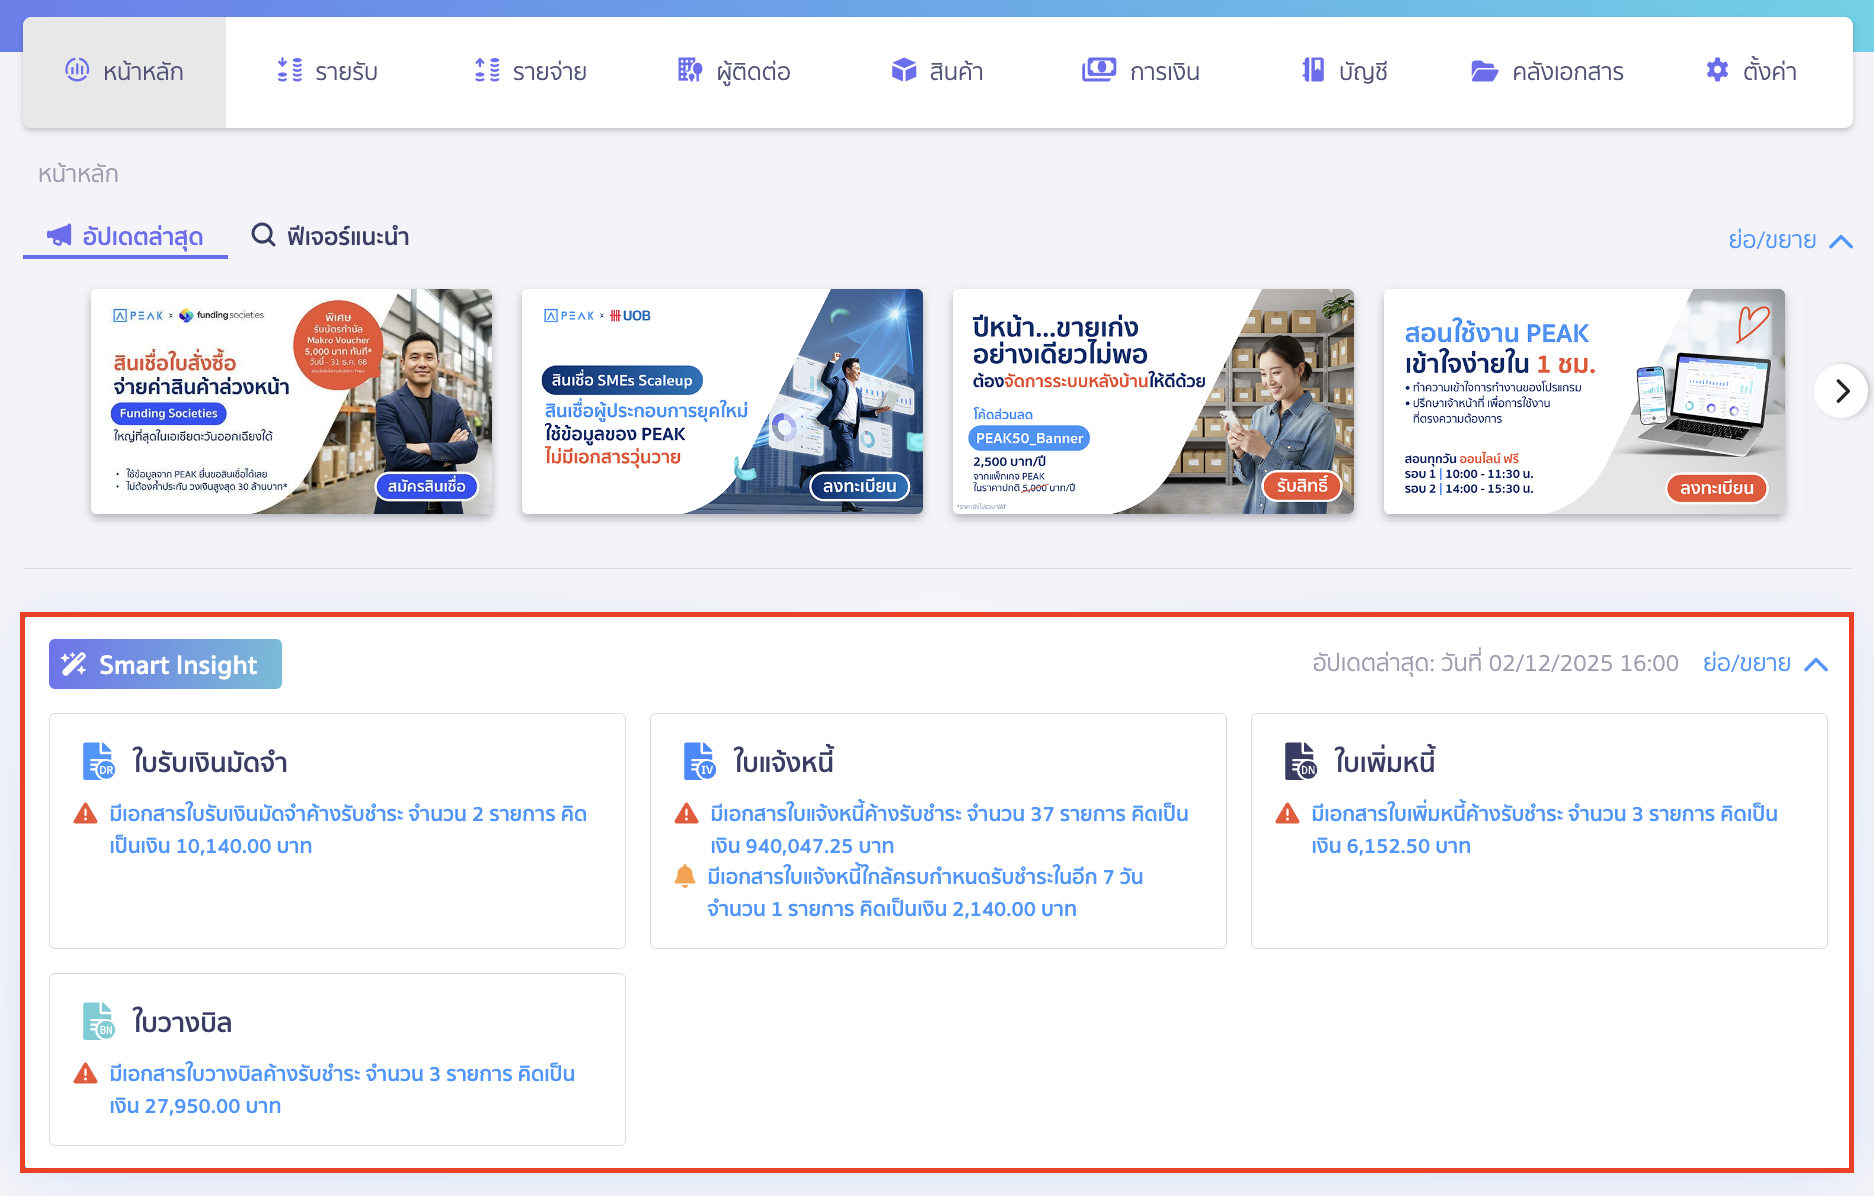Open the รายรับ (income) menu icon
Screen dimensions: 1874x1196
(x=289, y=70)
